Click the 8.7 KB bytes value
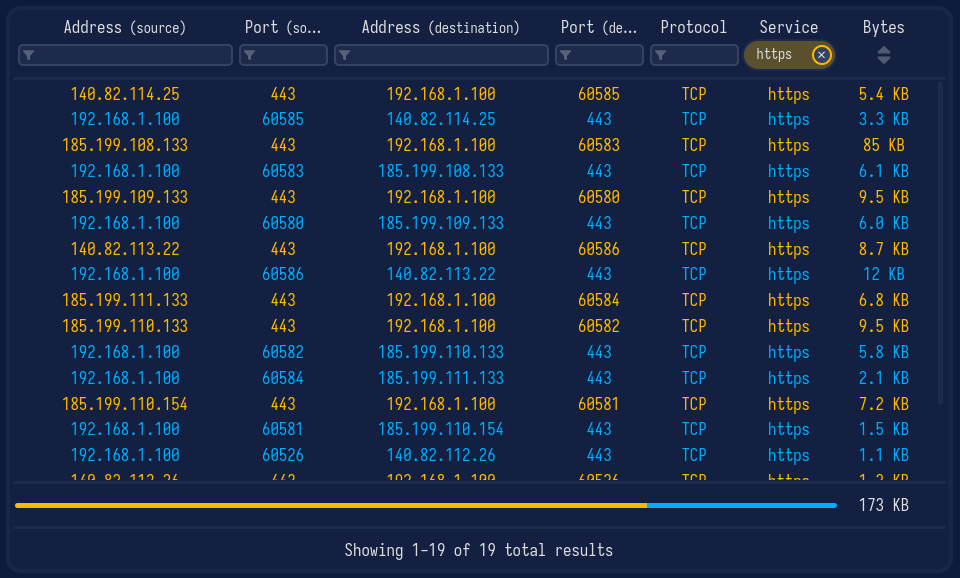960x578 pixels. click(x=883, y=250)
